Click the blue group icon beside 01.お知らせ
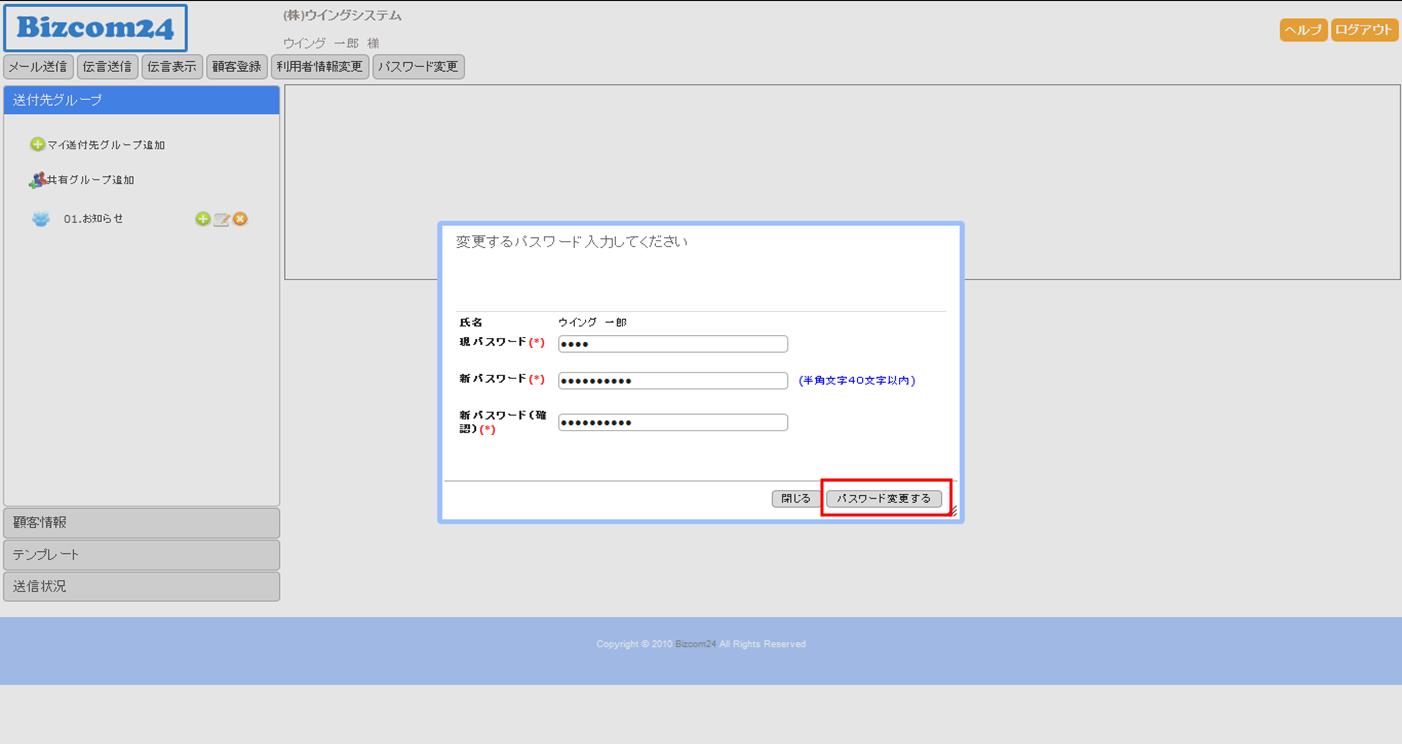The height and width of the screenshot is (744, 1402). (x=40, y=219)
